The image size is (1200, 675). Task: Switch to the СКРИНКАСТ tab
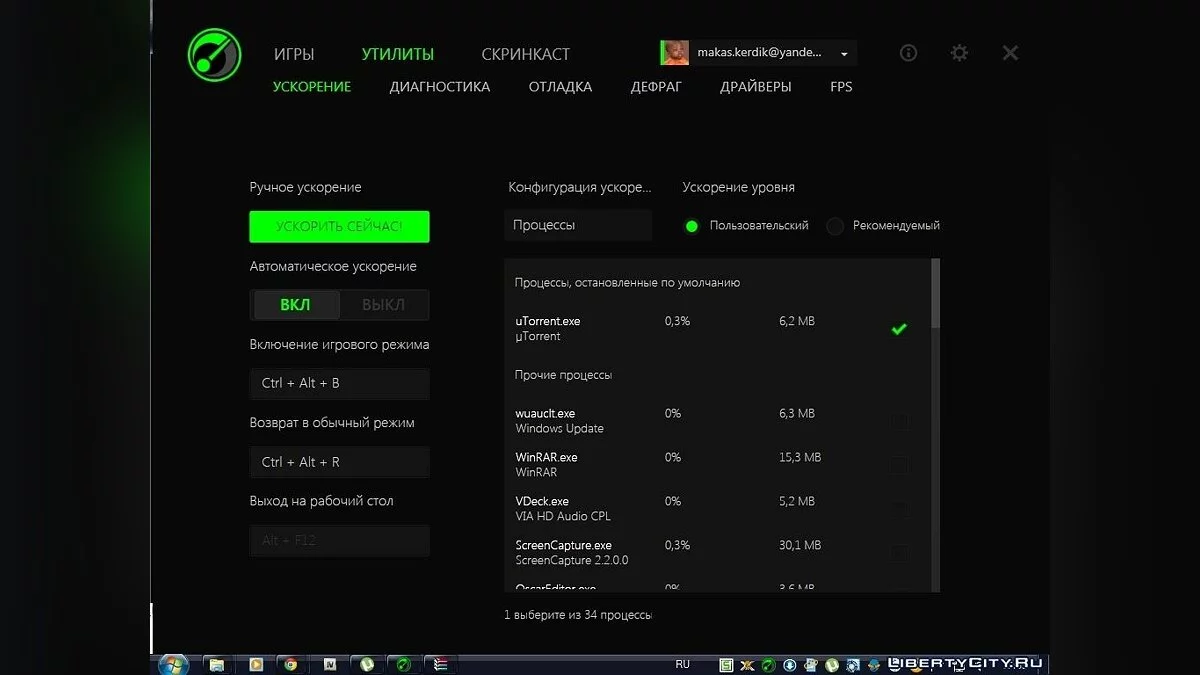point(526,53)
